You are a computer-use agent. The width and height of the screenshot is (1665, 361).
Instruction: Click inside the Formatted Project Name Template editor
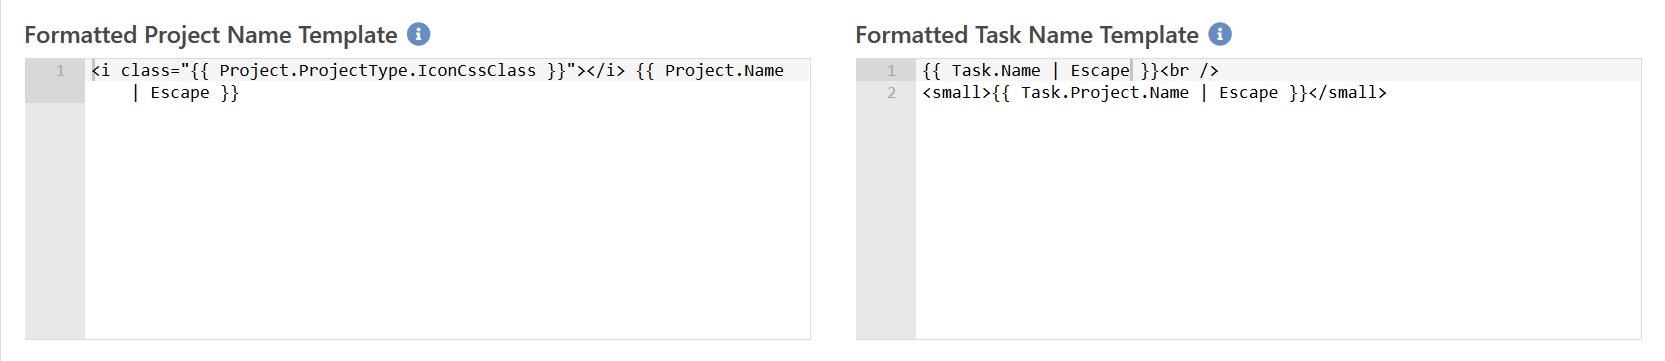[447, 199]
